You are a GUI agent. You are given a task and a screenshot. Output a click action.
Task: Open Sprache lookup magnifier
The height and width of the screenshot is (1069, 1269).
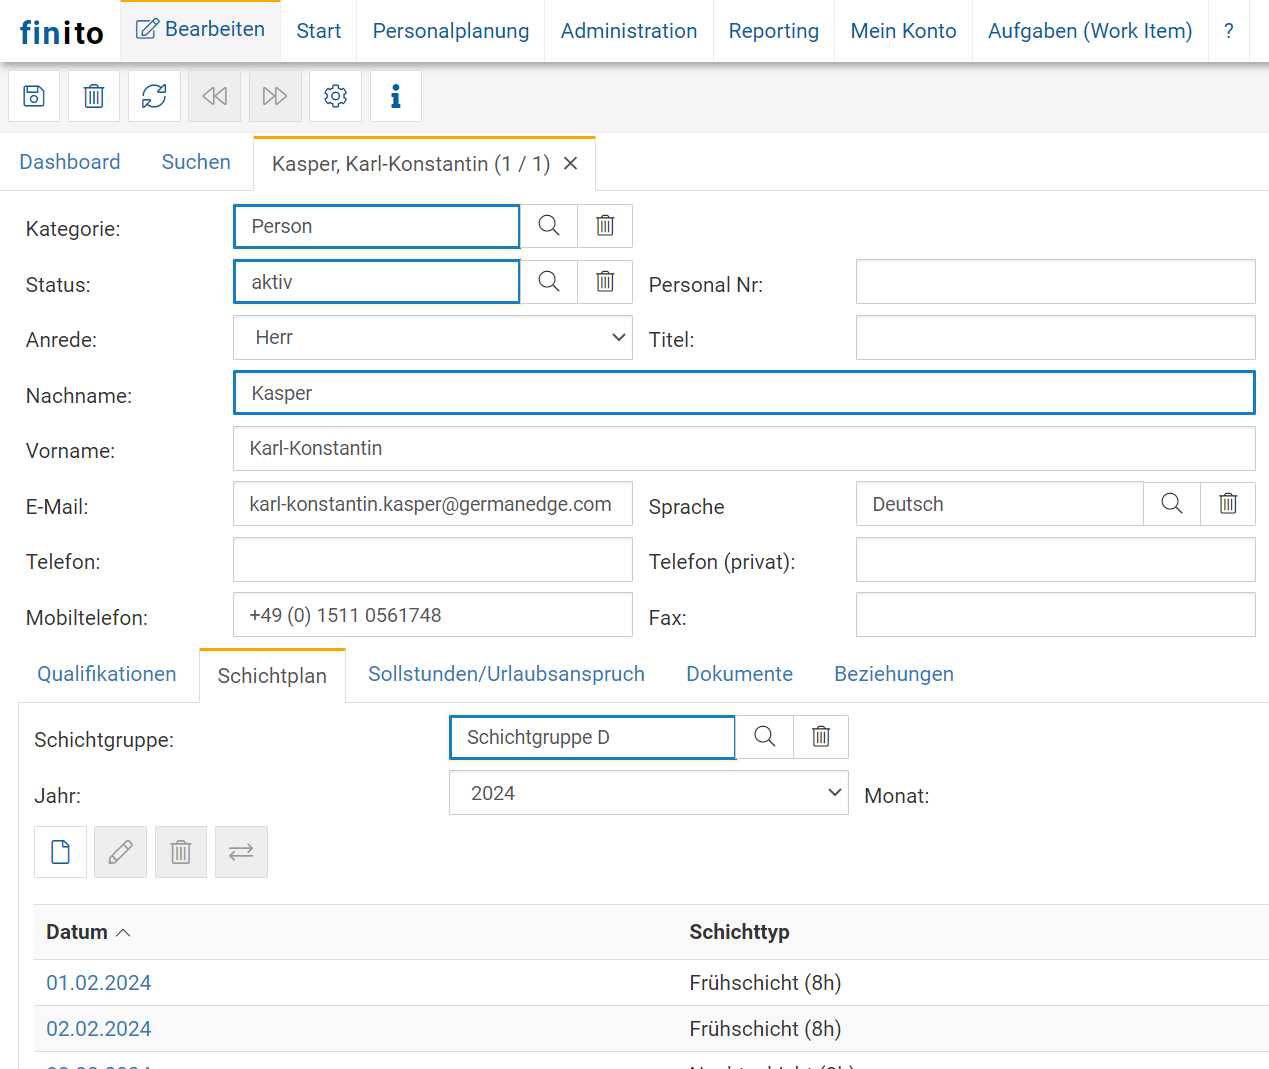tap(1172, 504)
